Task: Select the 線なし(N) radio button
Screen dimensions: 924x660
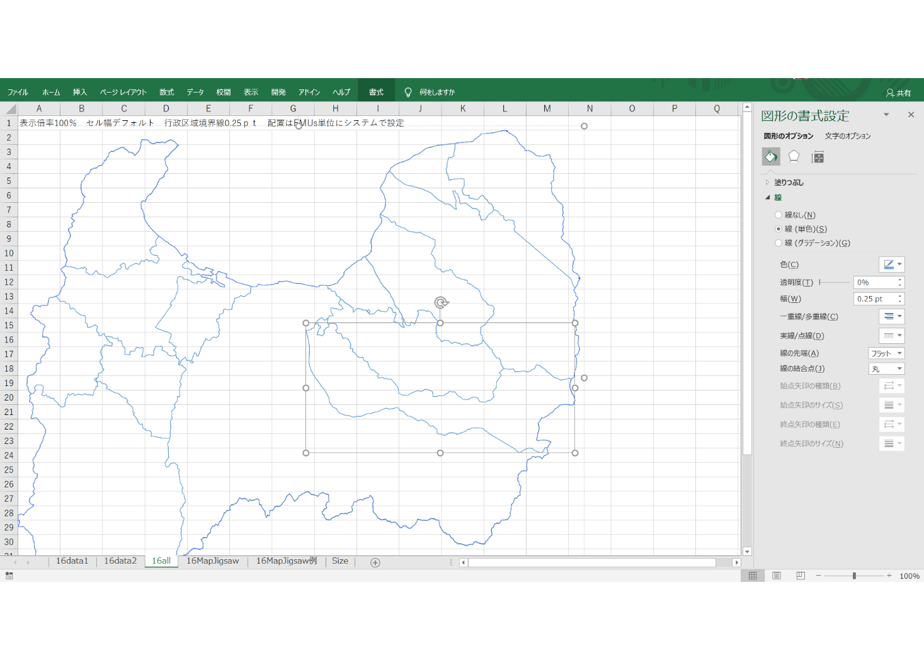Action: click(x=778, y=215)
